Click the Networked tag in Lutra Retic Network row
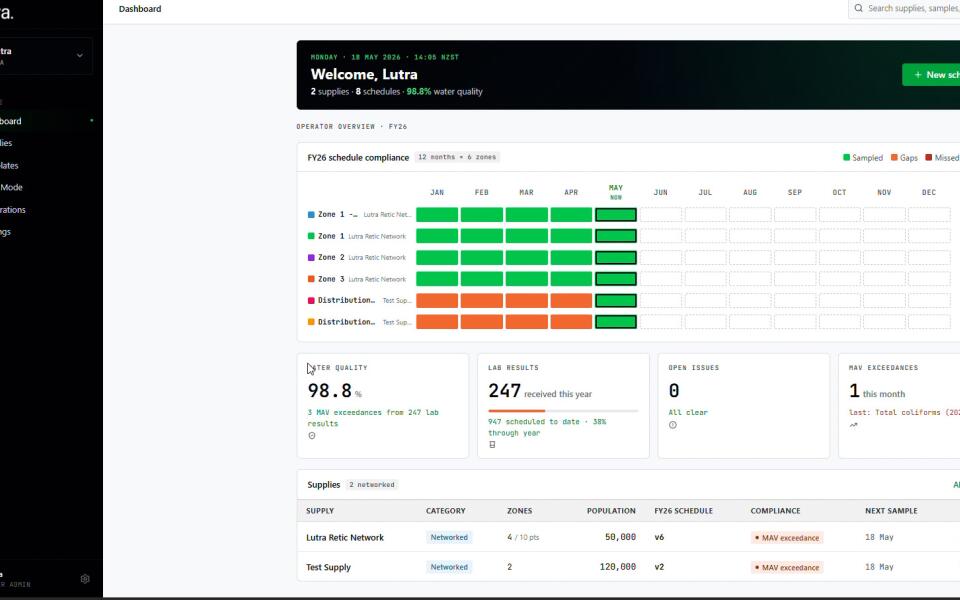 [449, 537]
